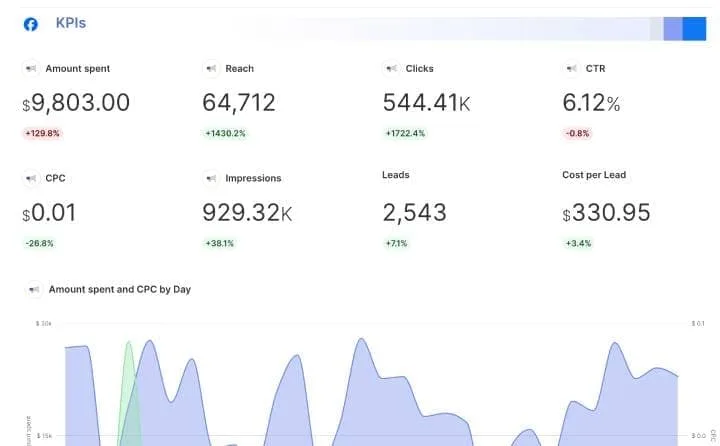
Task: Click the +1430.2% change badge
Action: (x=225, y=133)
